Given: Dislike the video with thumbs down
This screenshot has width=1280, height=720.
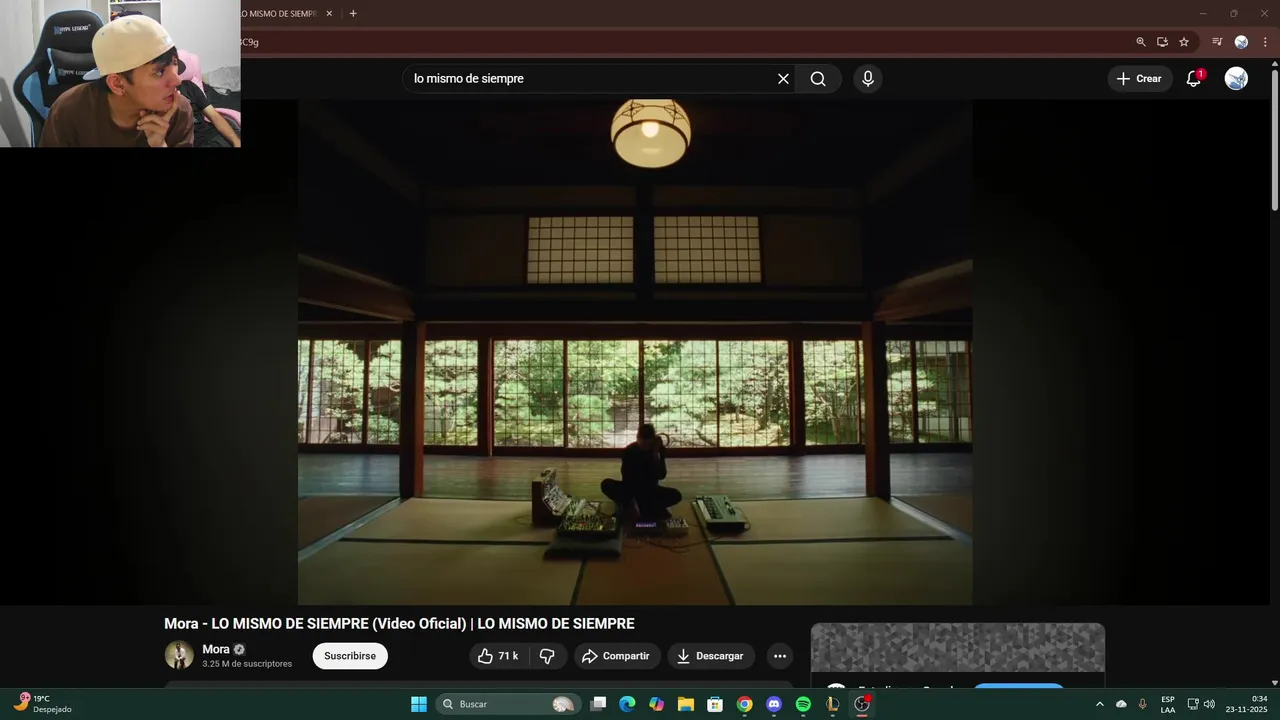Looking at the screenshot, I should [547, 656].
